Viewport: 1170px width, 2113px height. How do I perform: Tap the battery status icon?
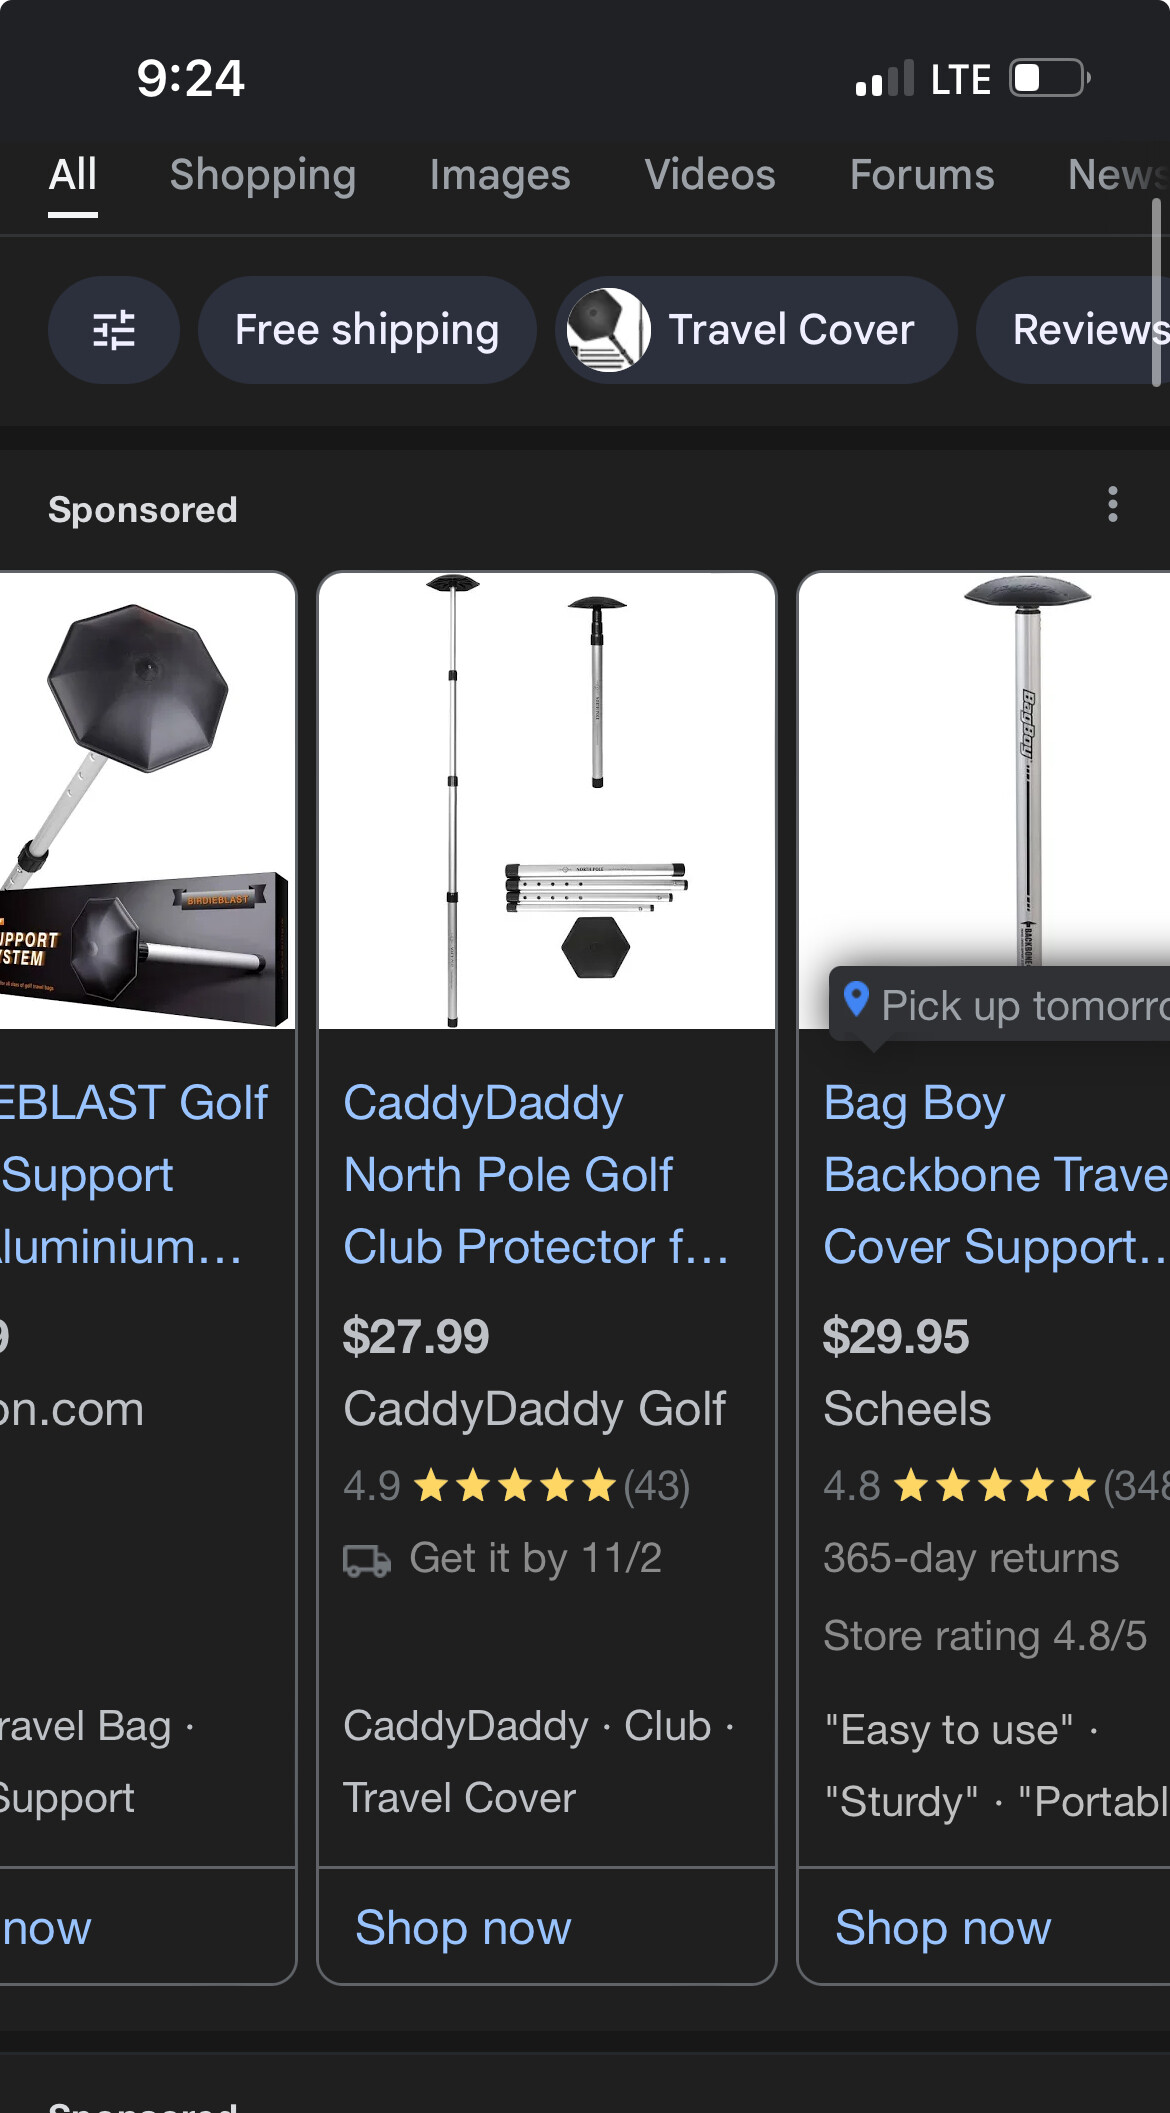pos(1049,78)
